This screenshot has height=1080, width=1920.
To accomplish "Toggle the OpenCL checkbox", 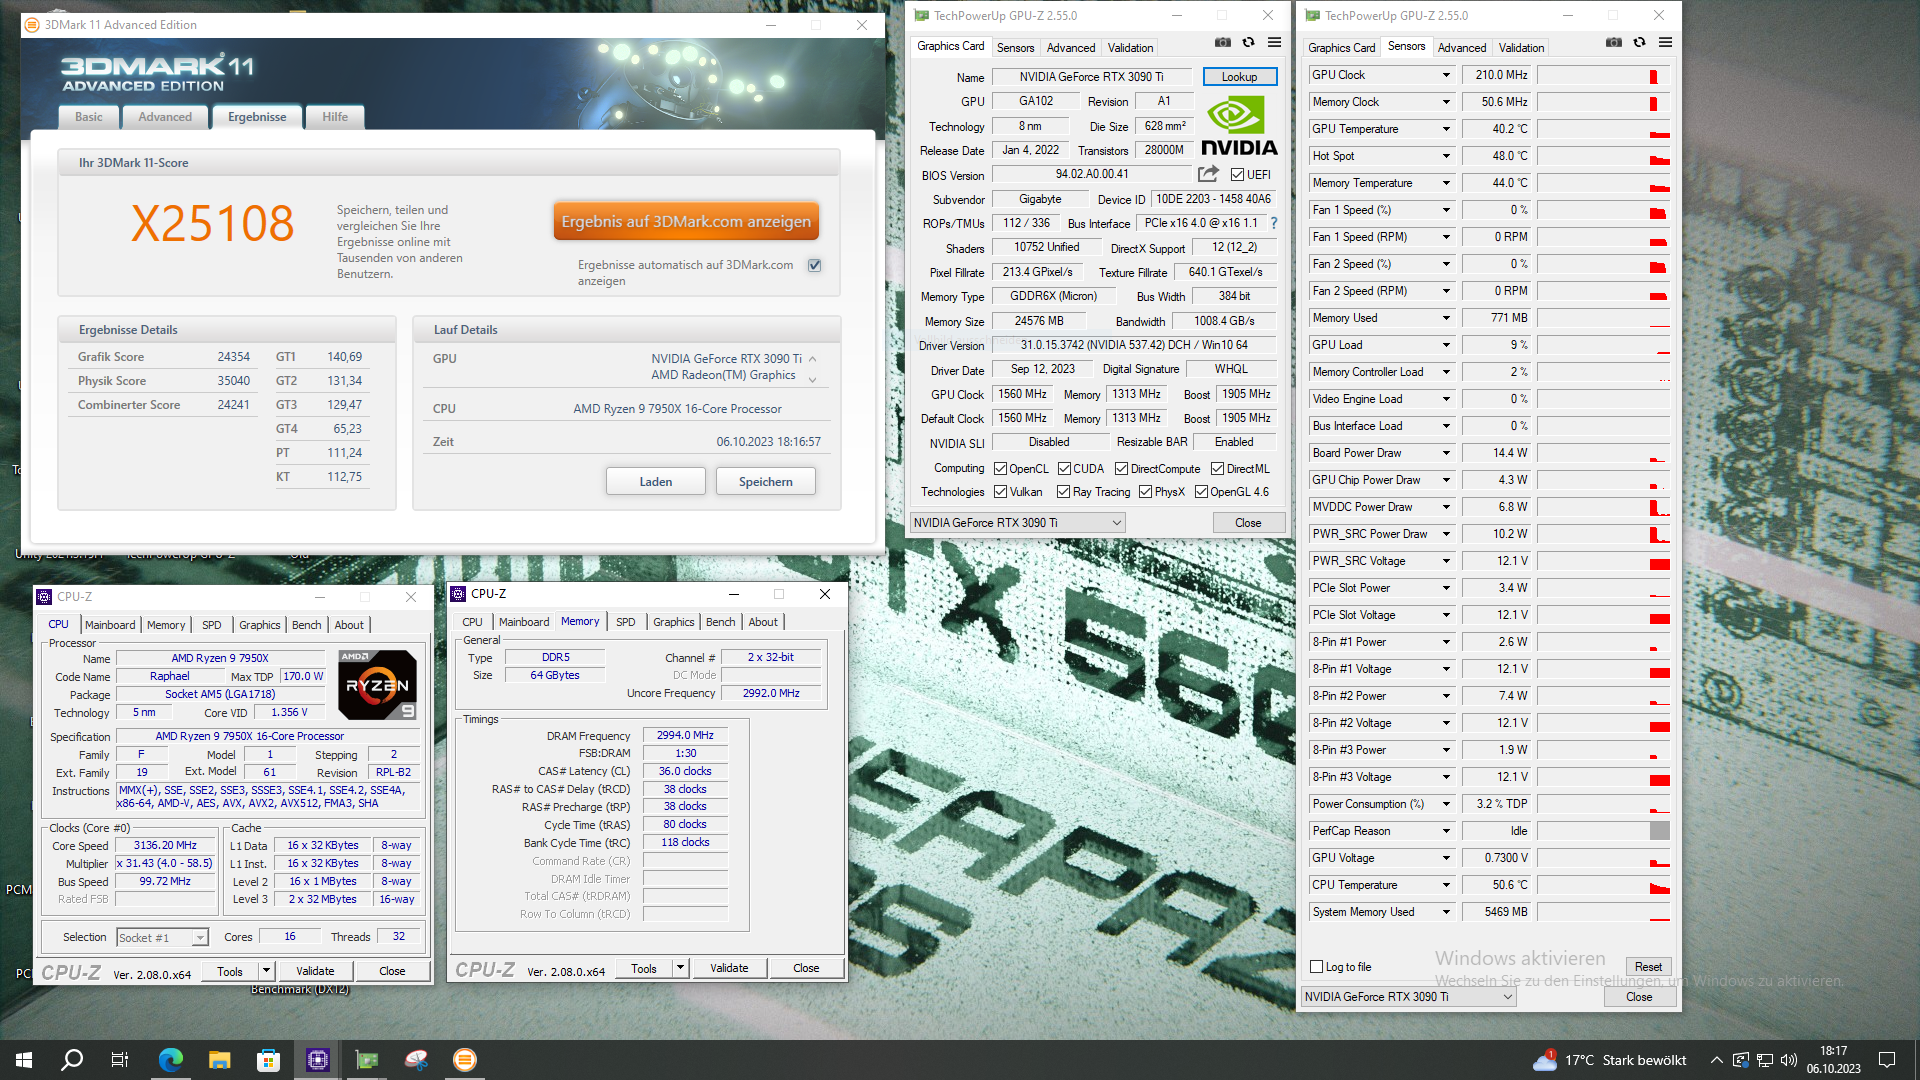I will [x=1000, y=469].
